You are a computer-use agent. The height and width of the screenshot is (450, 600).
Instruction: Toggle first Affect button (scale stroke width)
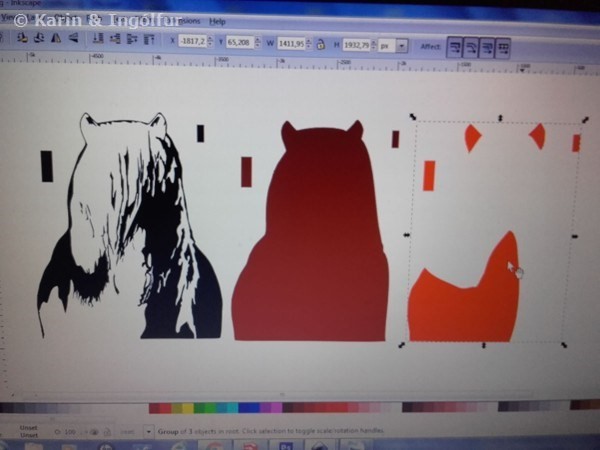pos(455,47)
